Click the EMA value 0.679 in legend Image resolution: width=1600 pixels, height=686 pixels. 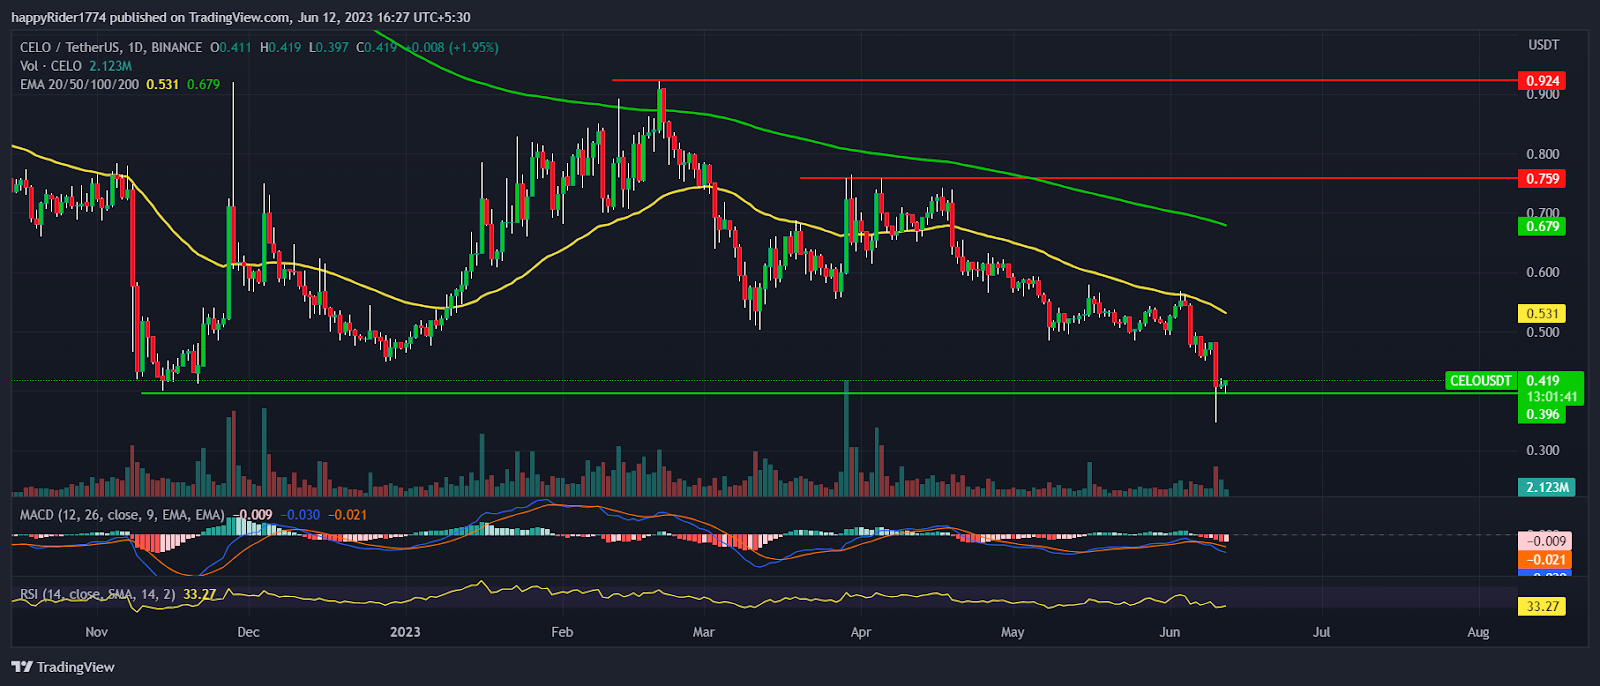point(203,84)
